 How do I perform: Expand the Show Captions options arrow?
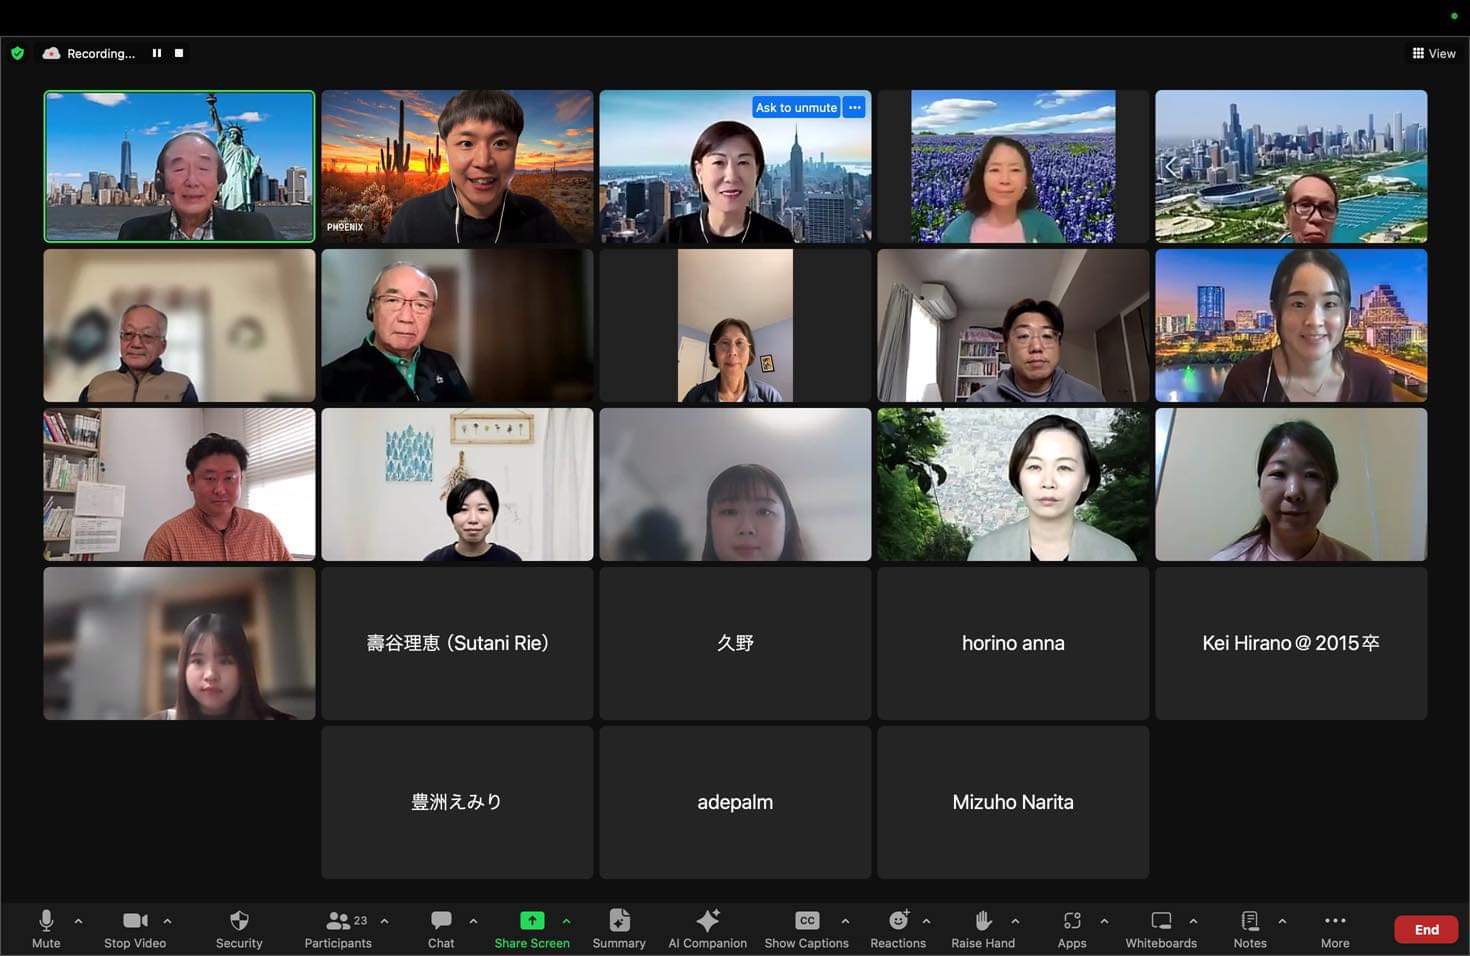[x=845, y=921]
